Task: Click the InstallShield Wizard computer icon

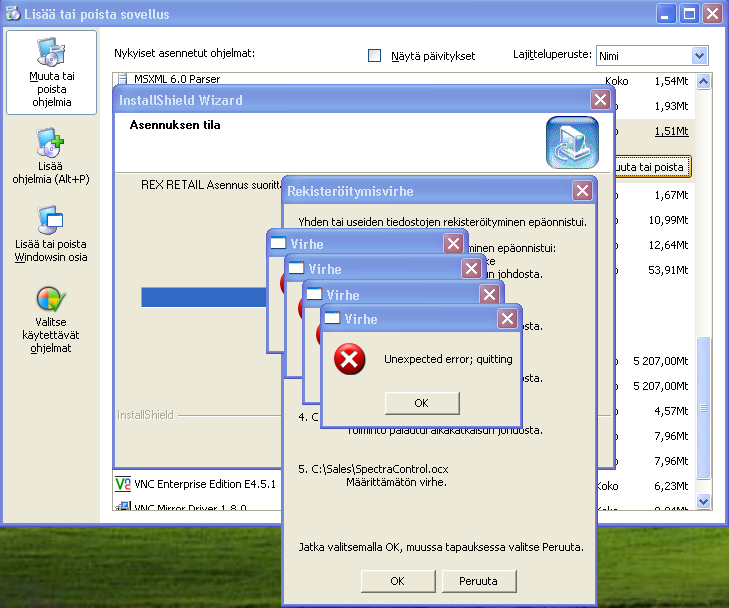Action: [571, 142]
